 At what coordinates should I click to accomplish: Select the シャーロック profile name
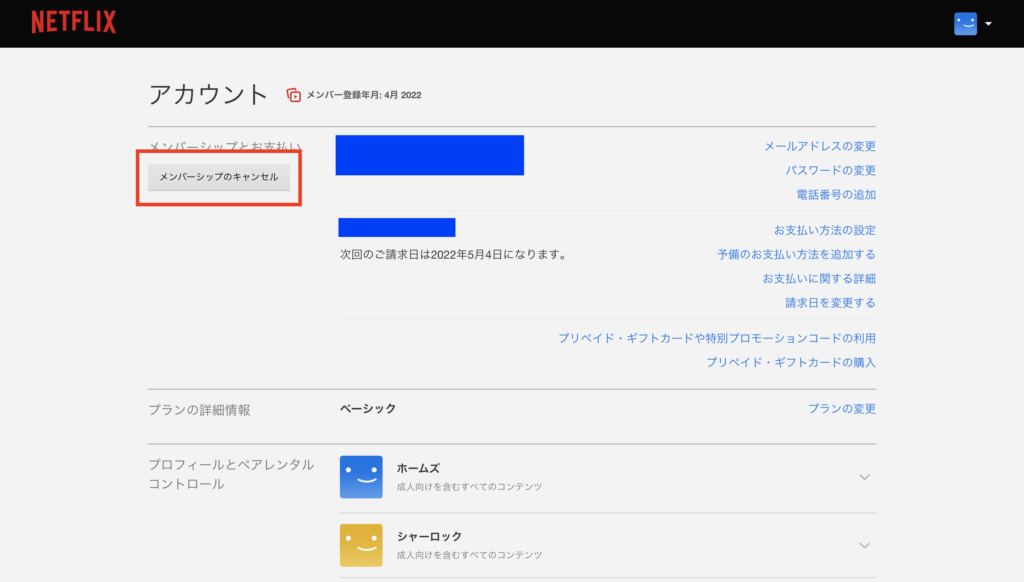(429, 536)
